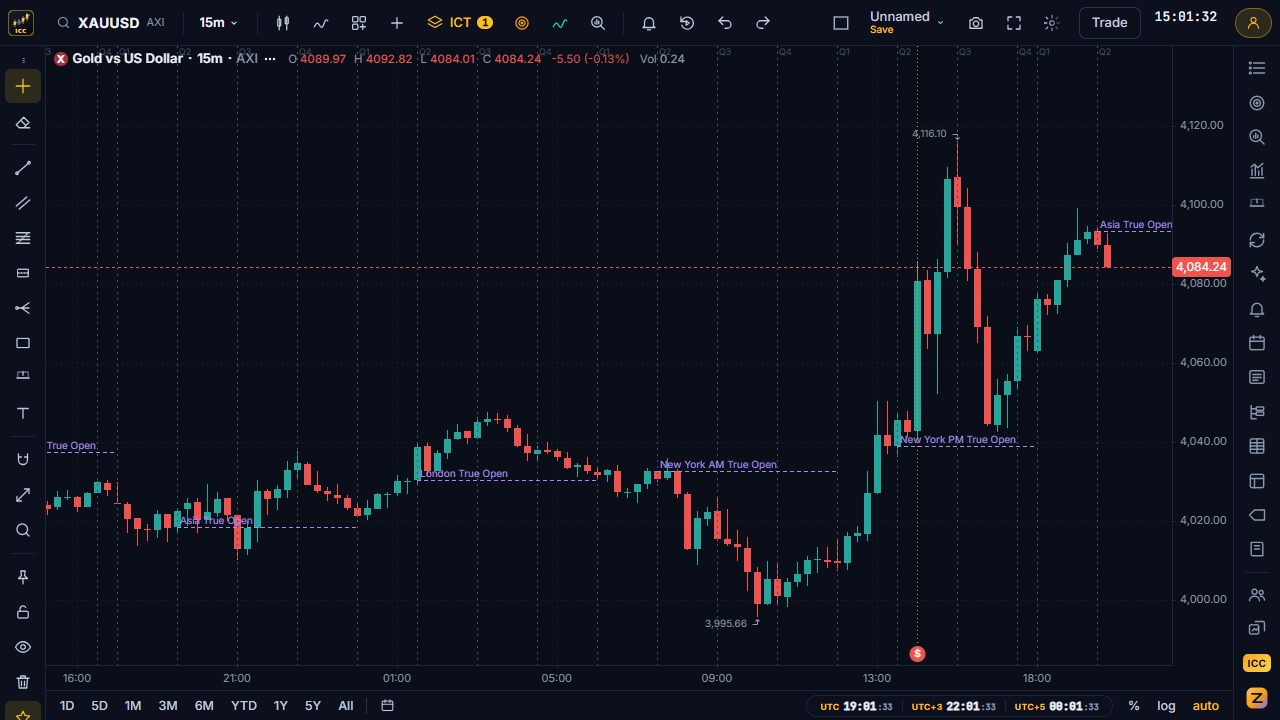This screenshot has width=1280, height=720.
Task: Select the All range tab
Action: pyautogui.click(x=346, y=705)
